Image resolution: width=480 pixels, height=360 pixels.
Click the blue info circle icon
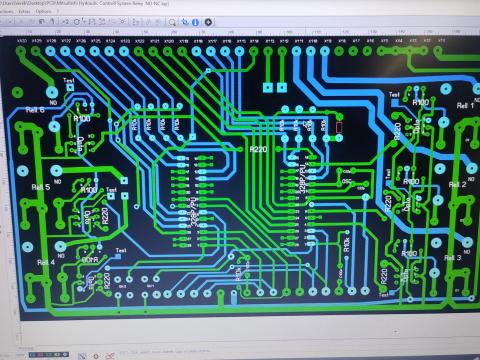(x=196, y=22)
